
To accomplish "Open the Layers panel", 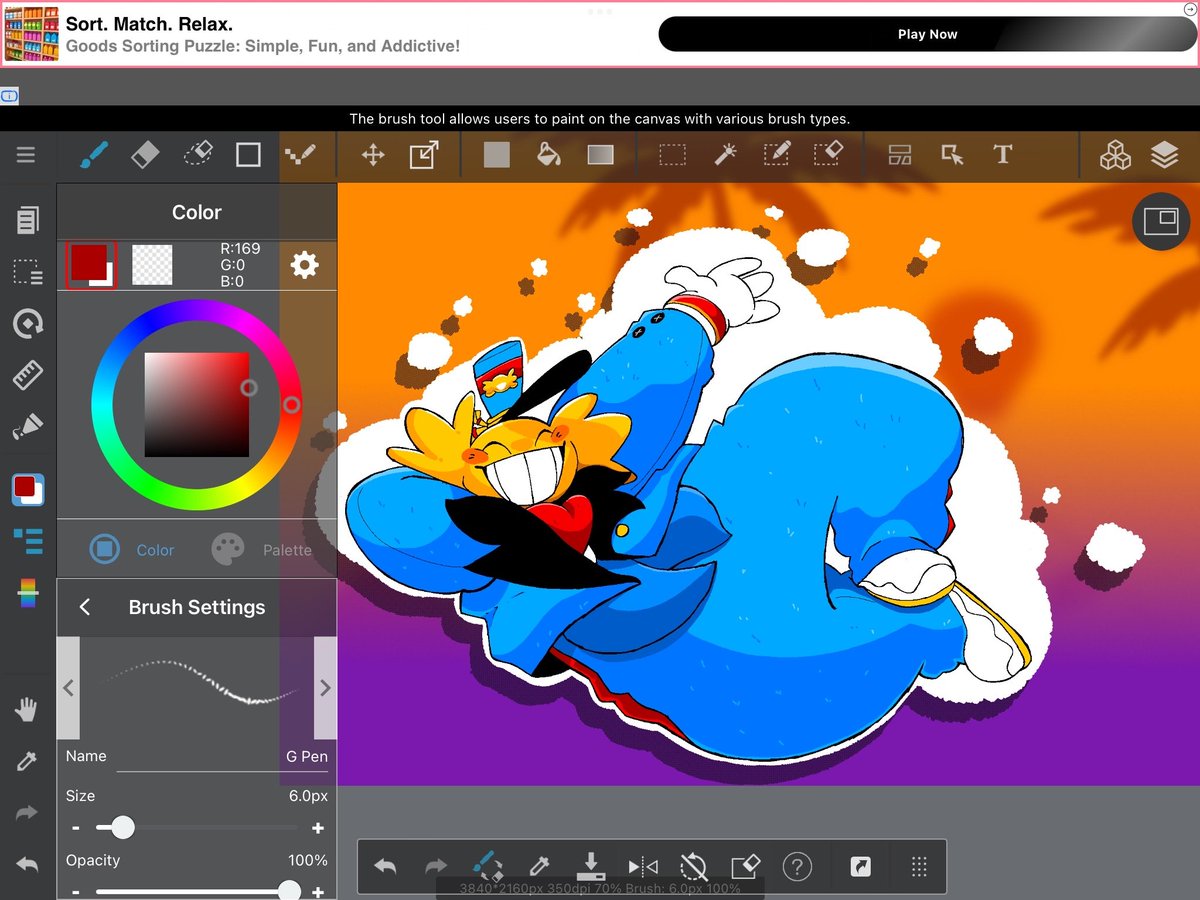I will point(1164,155).
